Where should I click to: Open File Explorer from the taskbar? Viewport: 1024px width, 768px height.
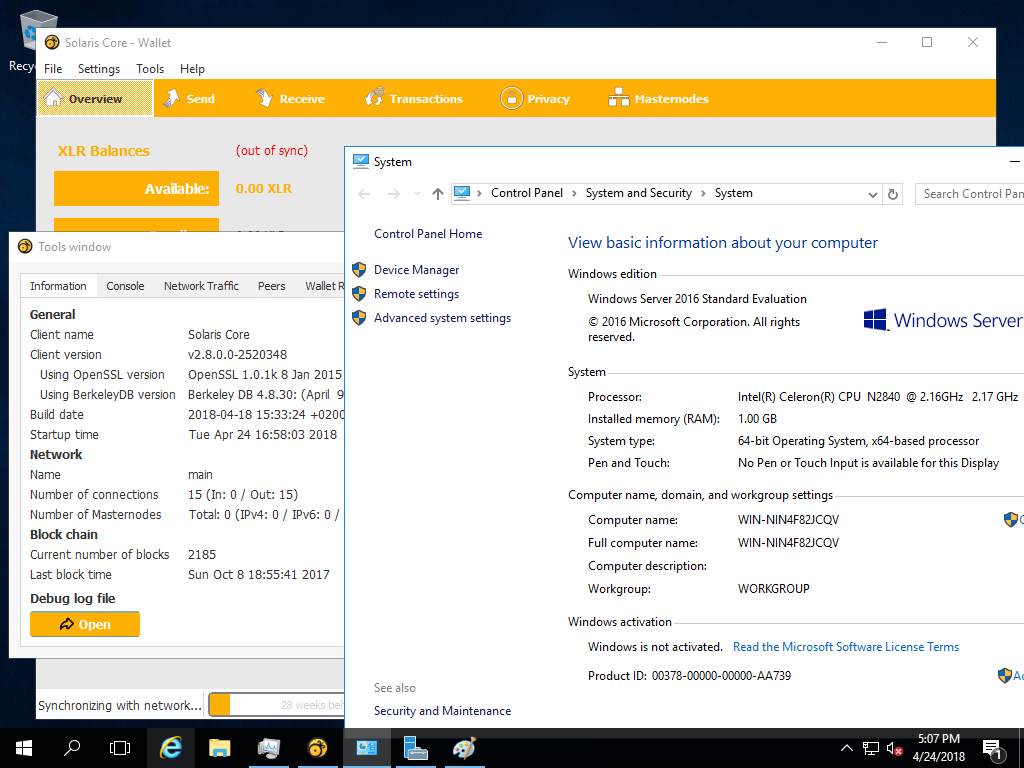click(219, 748)
